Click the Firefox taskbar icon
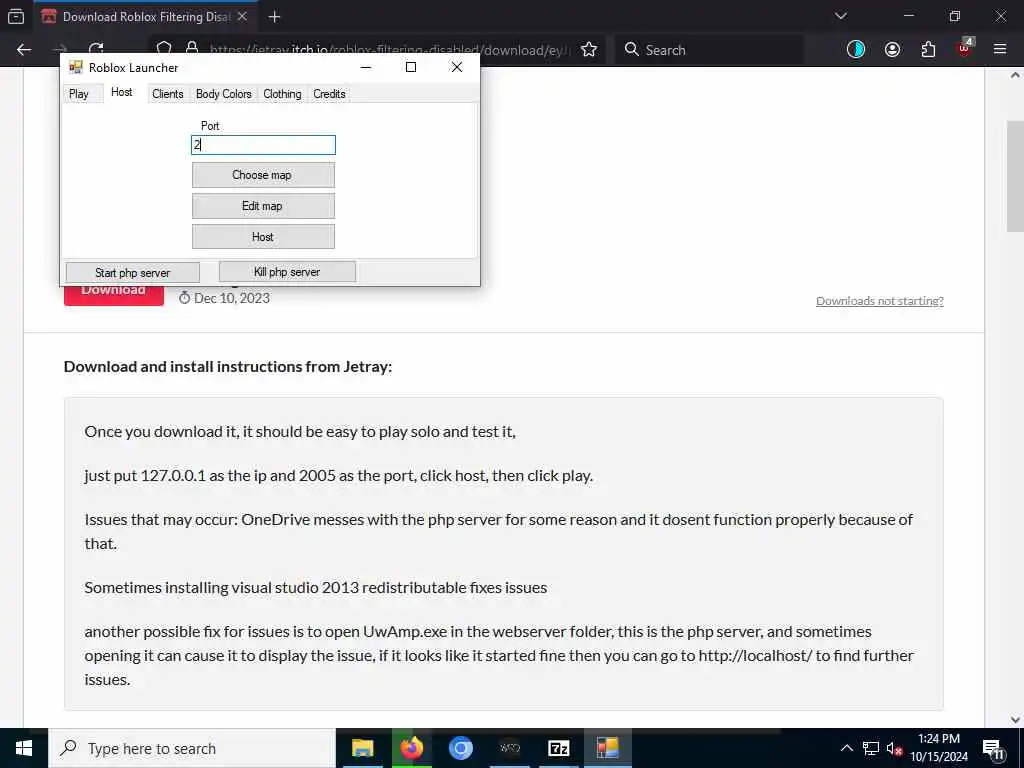 (x=411, y=748)
